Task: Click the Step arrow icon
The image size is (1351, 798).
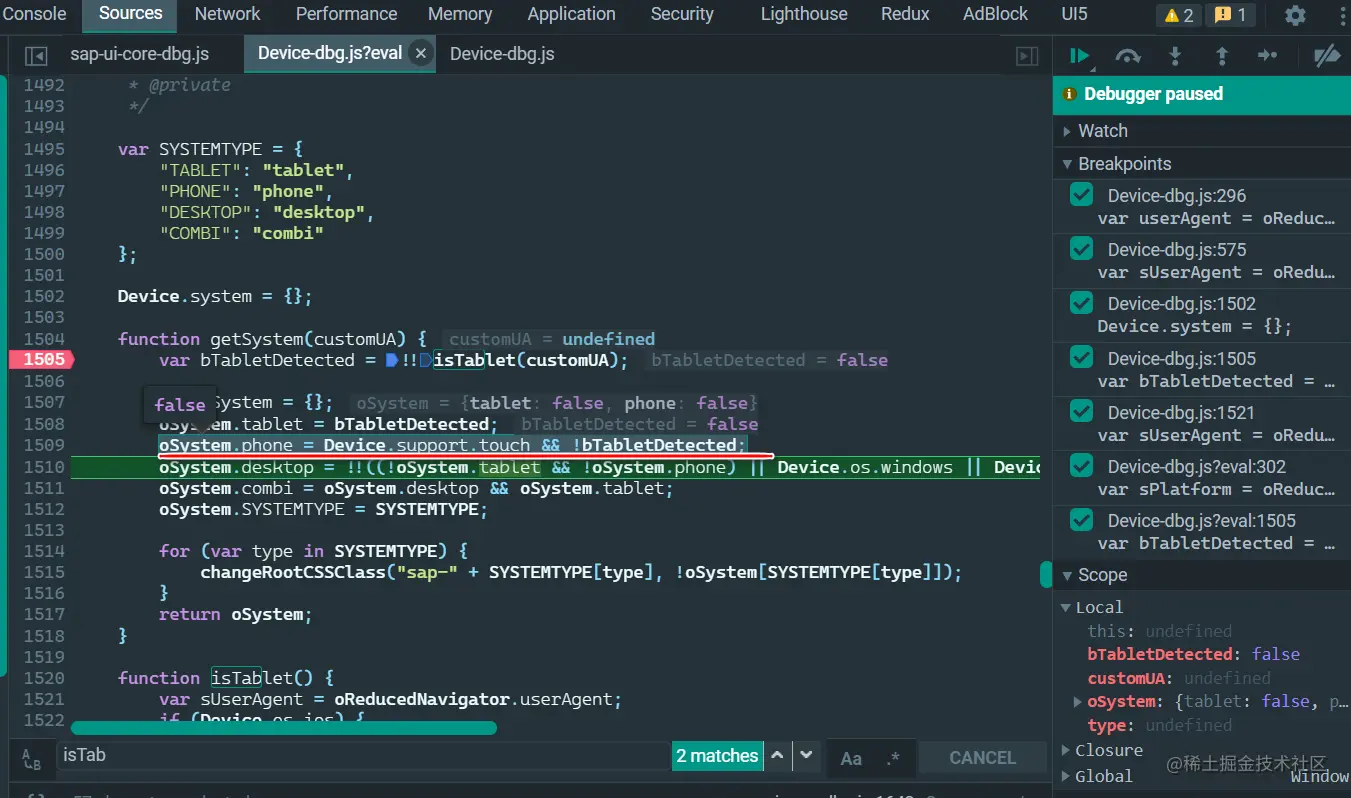Action: point(1268,56)
